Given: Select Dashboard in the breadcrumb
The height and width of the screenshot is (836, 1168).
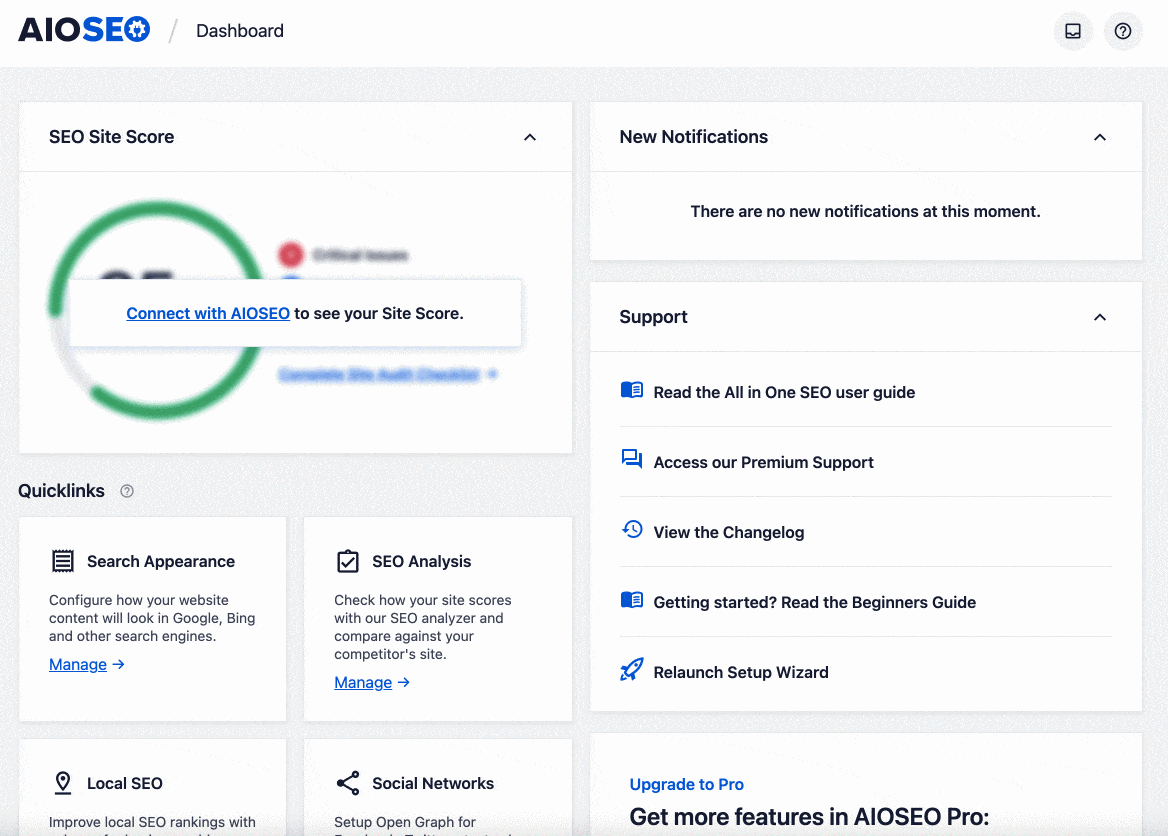Looking at the screenshot, I should click(239, 31).
